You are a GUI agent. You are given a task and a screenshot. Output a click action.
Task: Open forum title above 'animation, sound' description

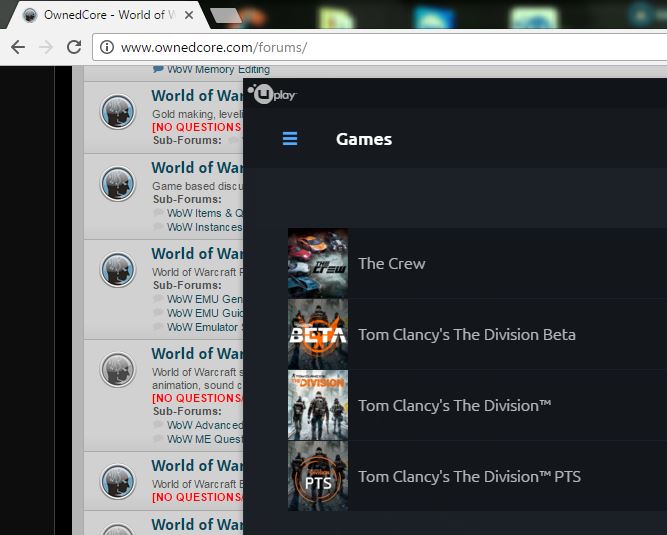197,353
